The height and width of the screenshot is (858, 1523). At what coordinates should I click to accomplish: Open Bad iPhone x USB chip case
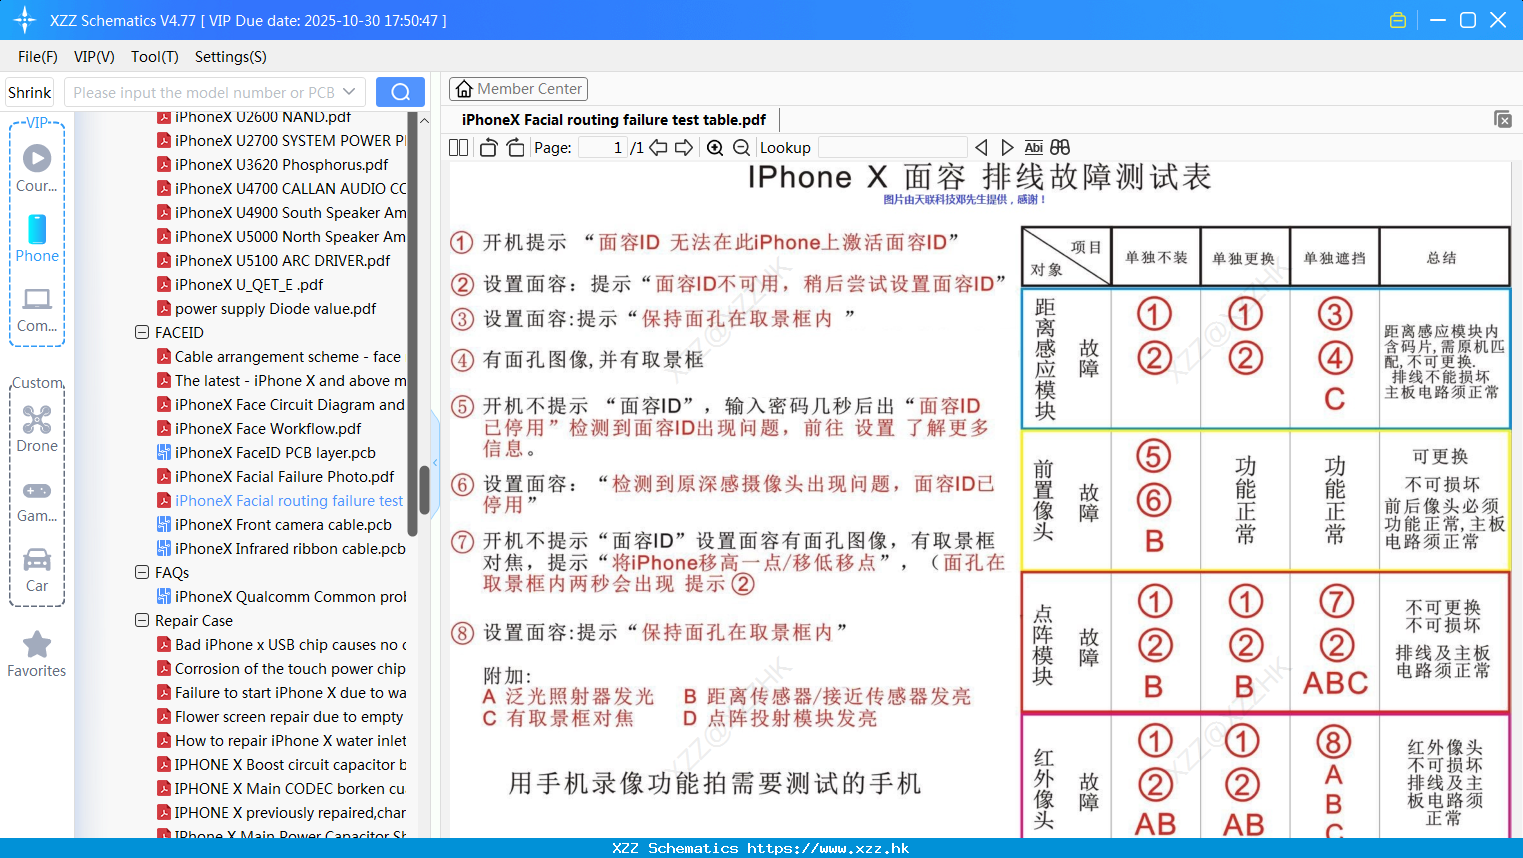281,644
